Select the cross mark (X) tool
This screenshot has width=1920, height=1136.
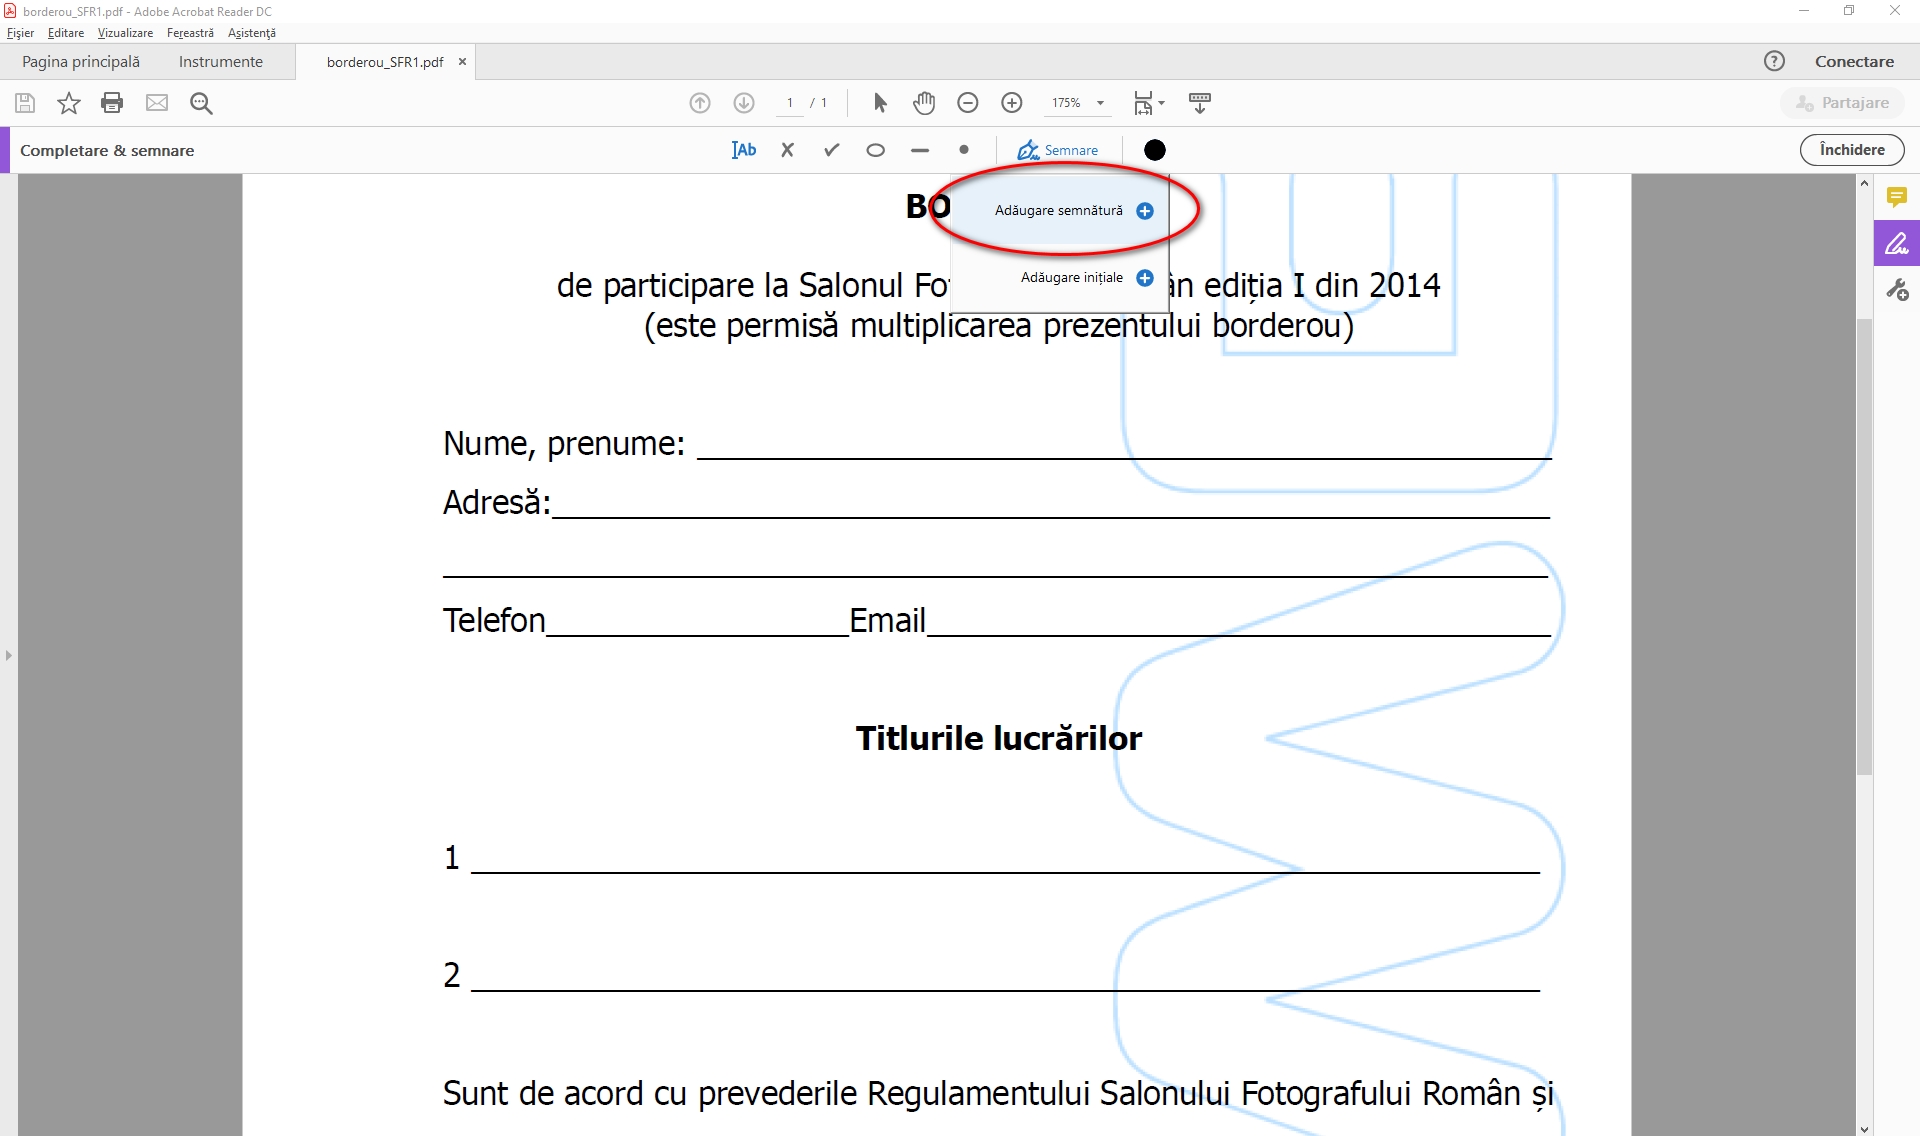[x=788, y=150]
